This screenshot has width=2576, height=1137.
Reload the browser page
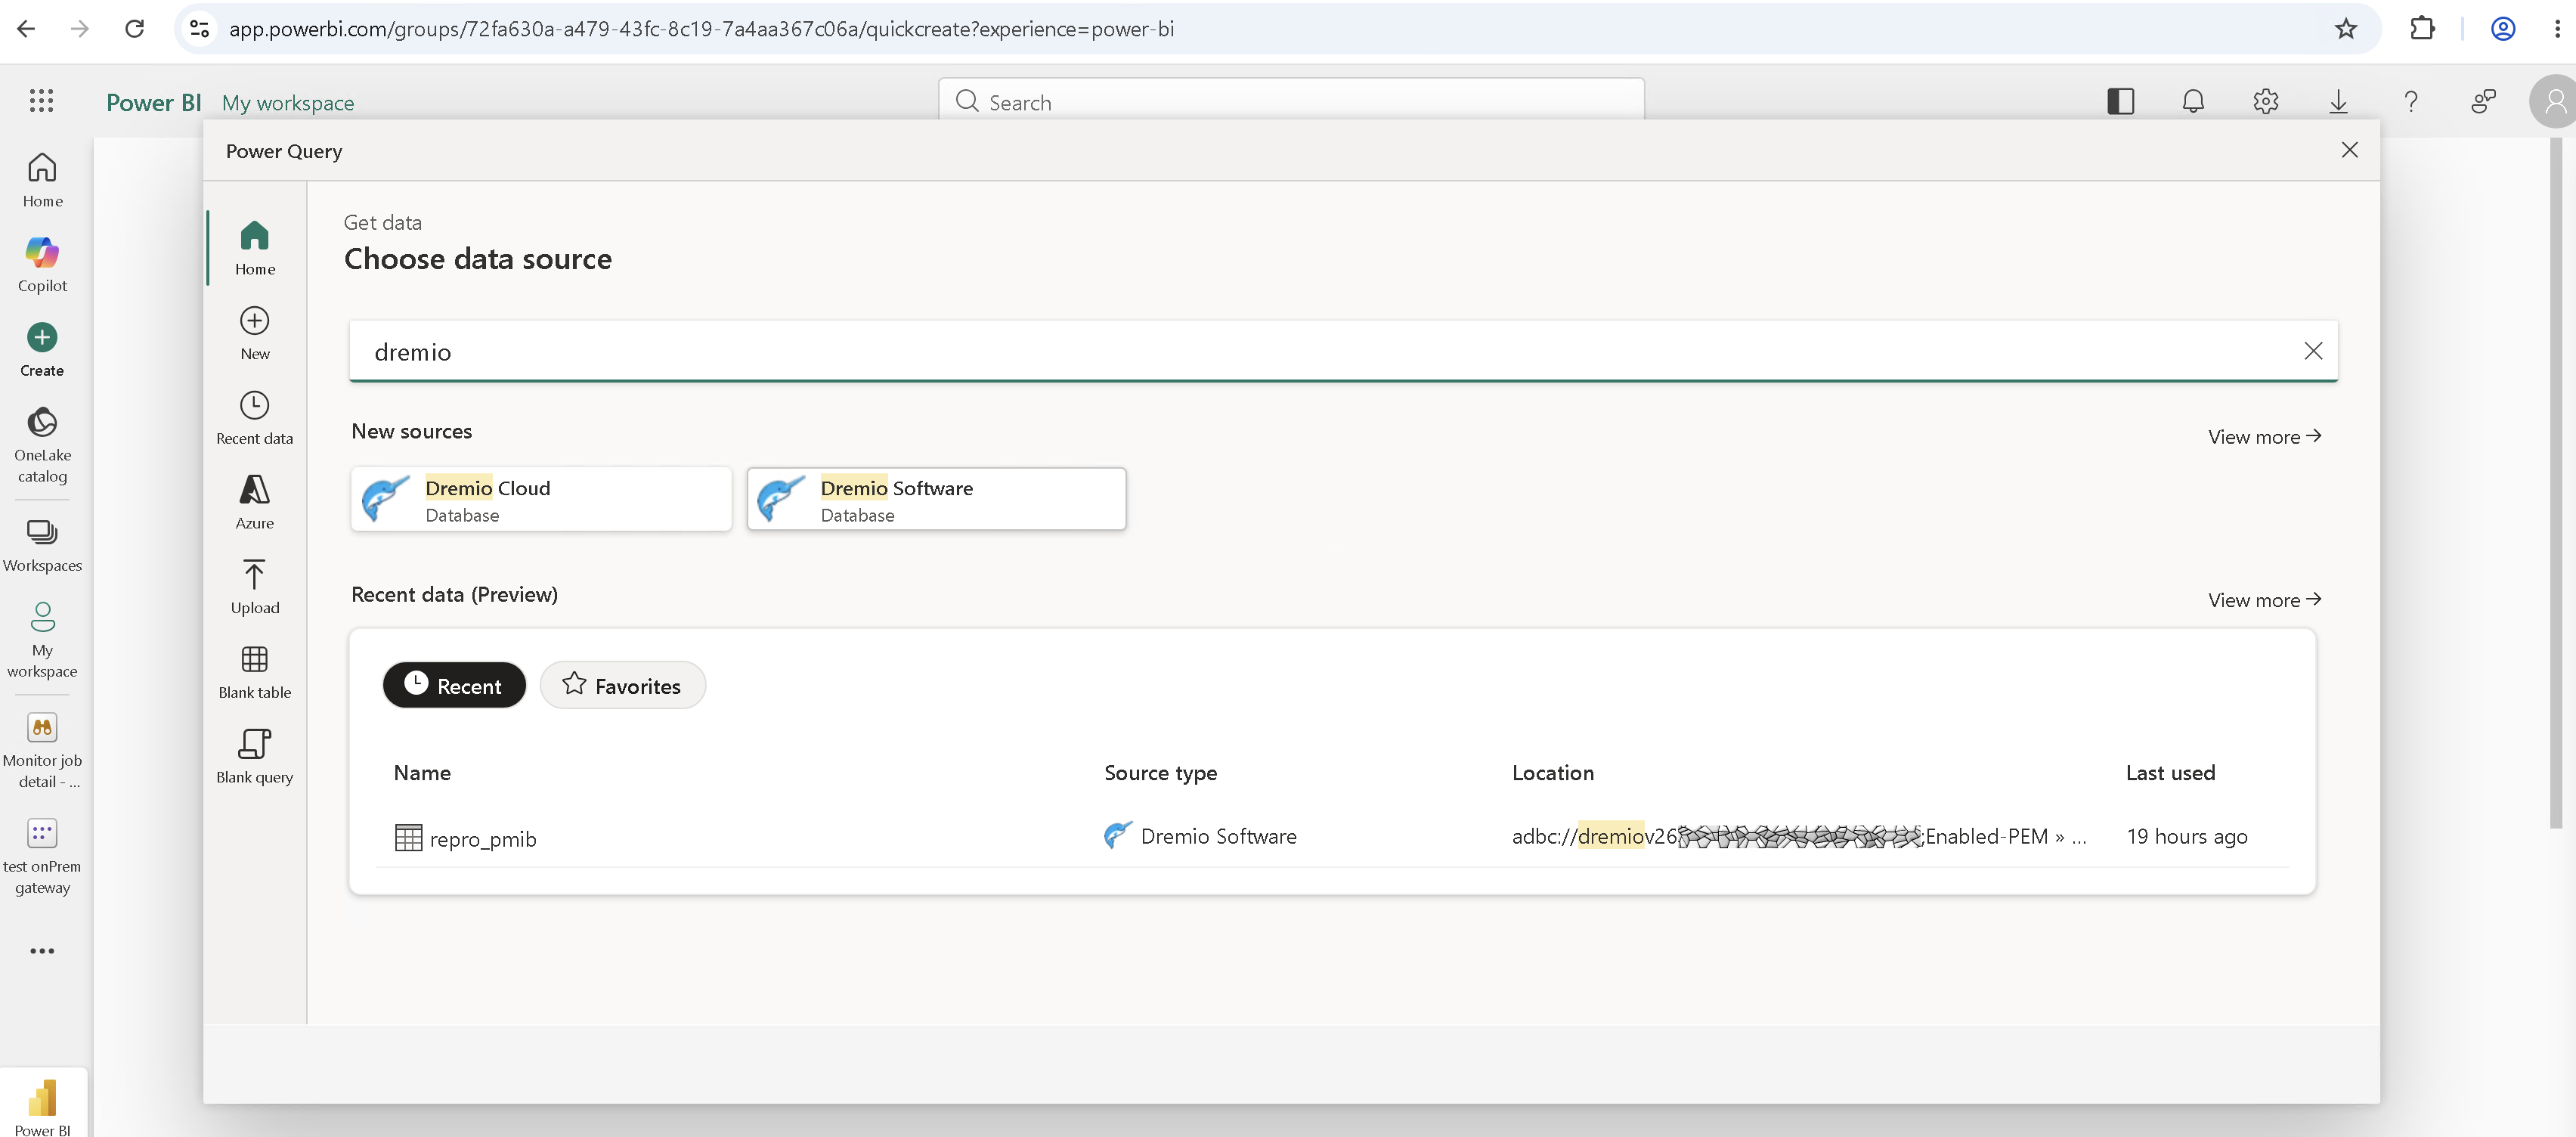pyautogui.click(x=134, y=29)
